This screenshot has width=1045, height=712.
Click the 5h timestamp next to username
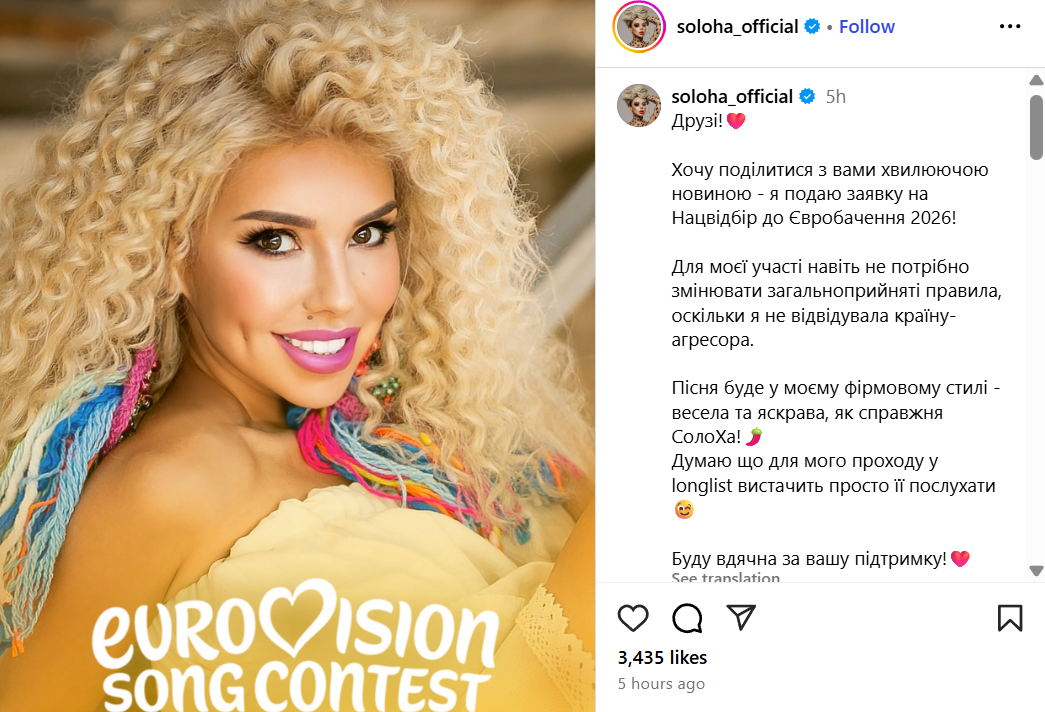point(835,97)
